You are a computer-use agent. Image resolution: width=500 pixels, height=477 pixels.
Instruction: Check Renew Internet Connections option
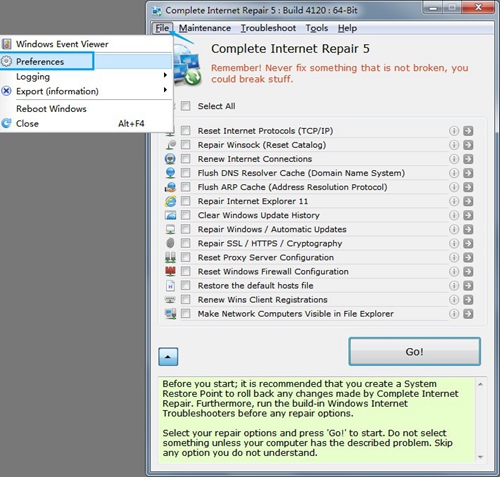(x=186, y=159)
